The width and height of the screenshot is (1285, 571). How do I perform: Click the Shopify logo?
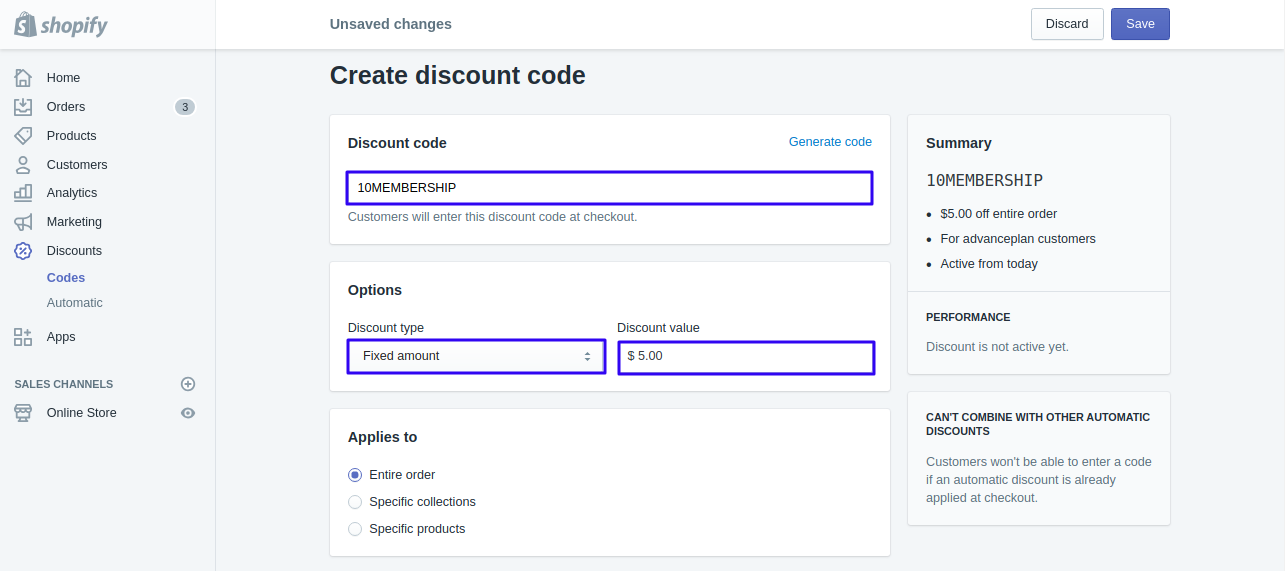tap(61, 24)
